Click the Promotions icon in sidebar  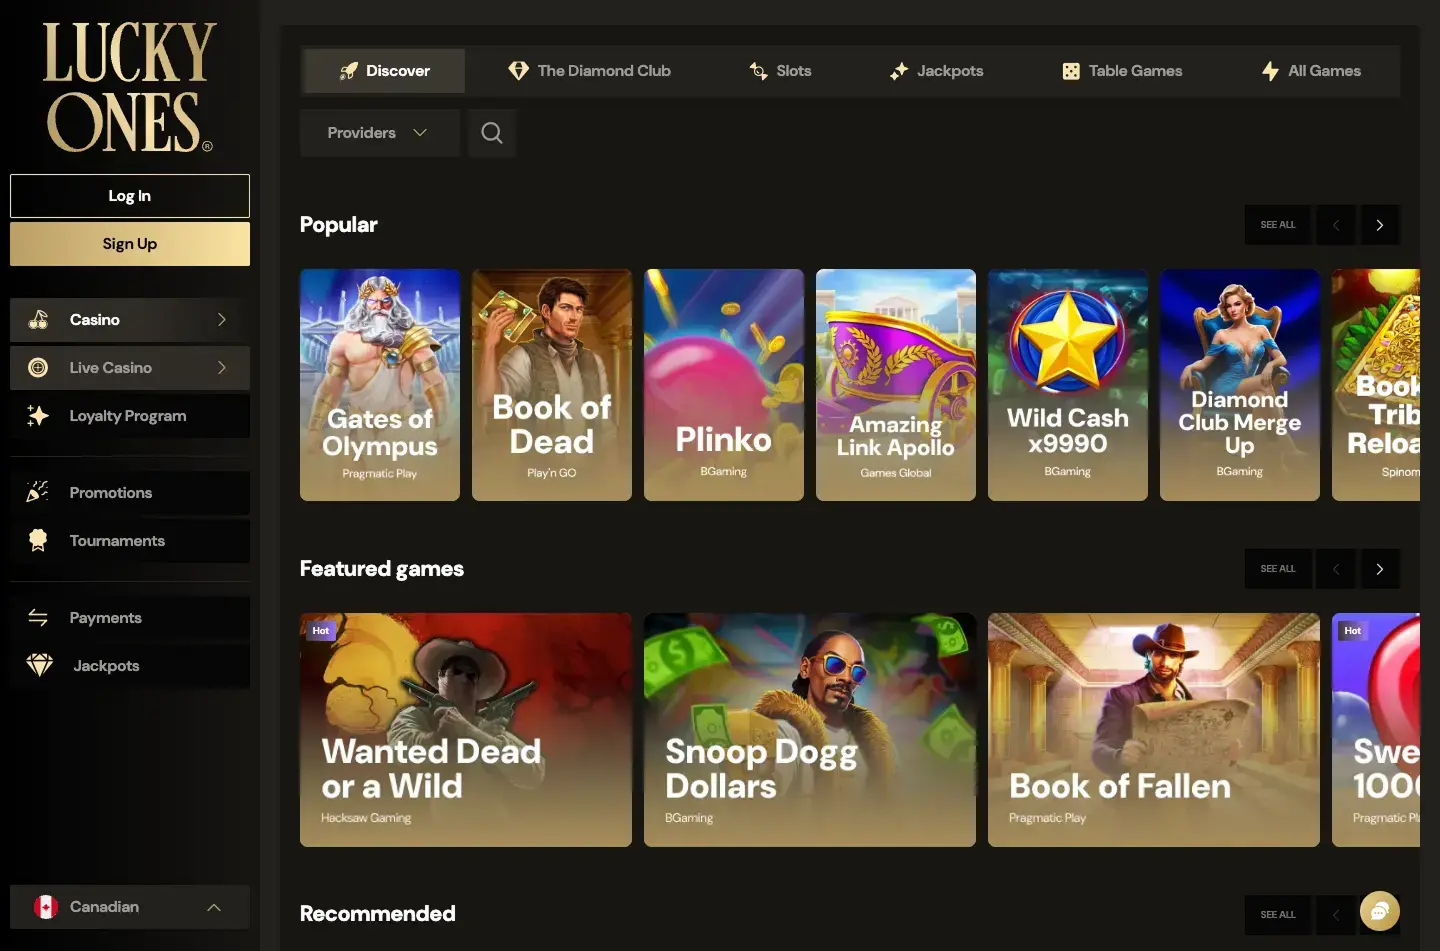pos(38,492)
